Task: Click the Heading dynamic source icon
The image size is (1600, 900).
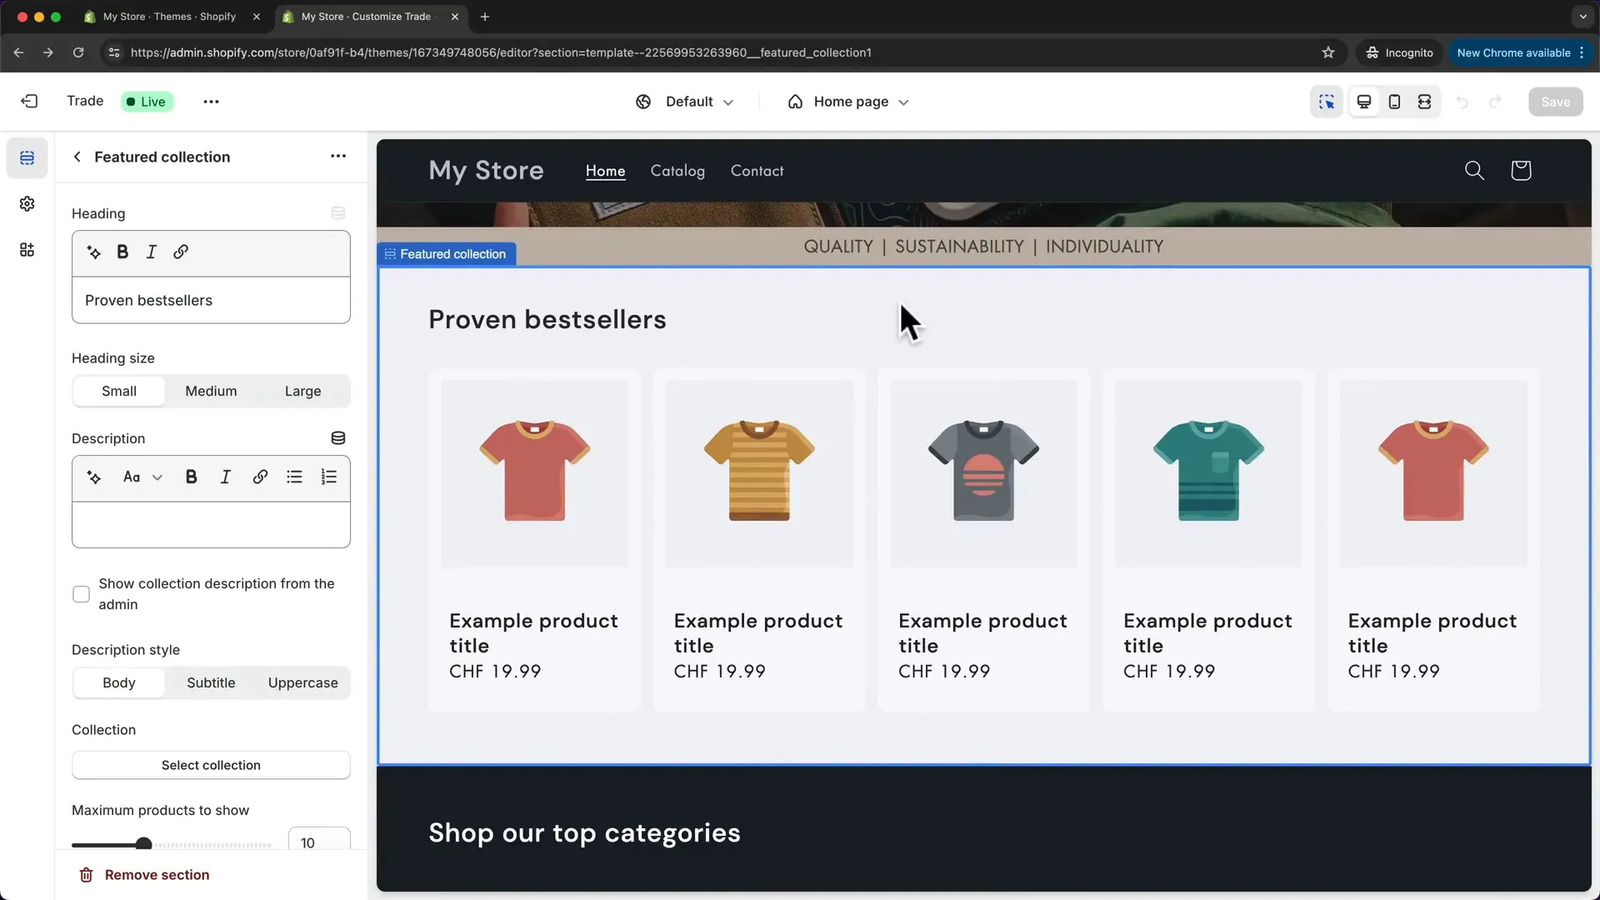Action: (x=338, y=213)
